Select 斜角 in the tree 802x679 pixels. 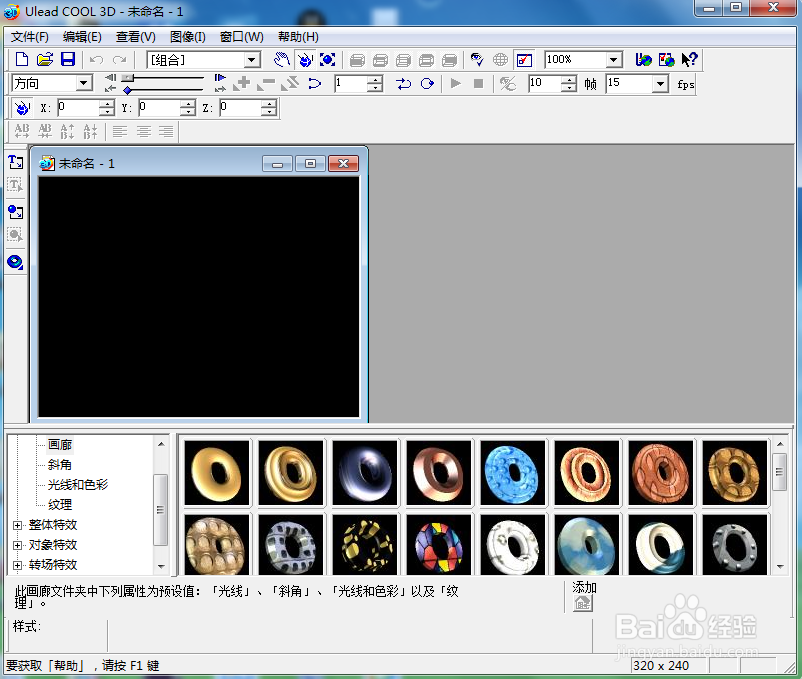coord(60,465)
